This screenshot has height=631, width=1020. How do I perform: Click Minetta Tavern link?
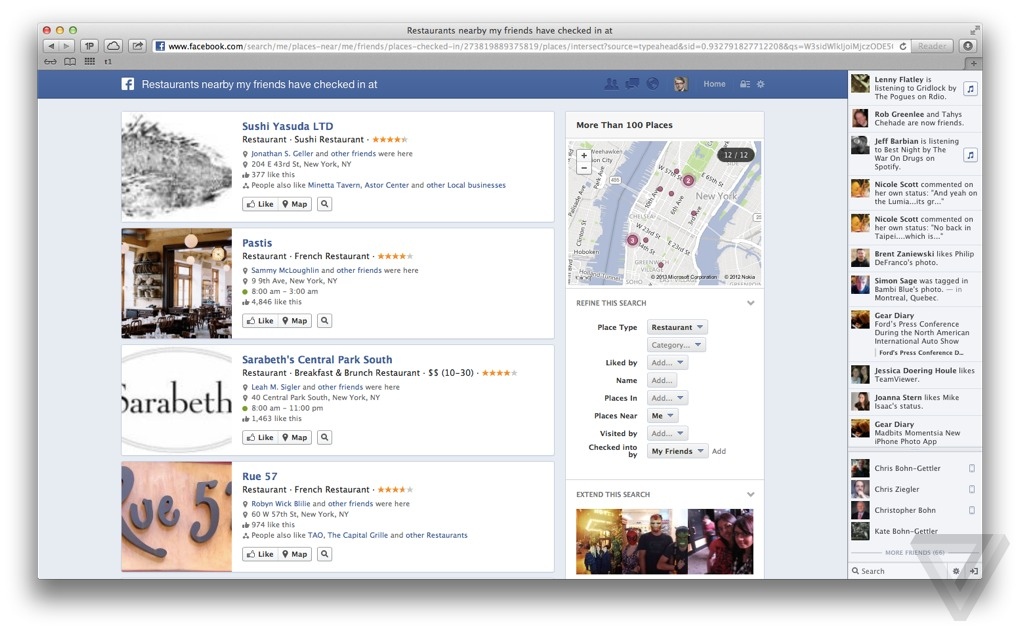pyautogui.click(x=334, y=185)
